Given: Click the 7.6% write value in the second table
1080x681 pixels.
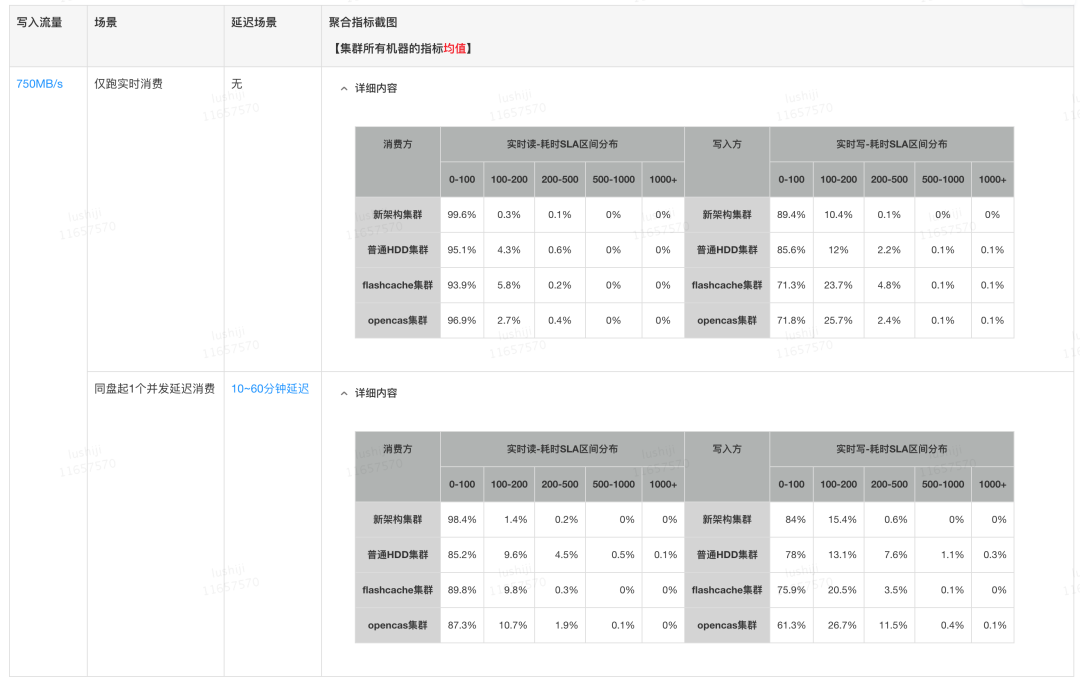Looking at the screenshot, I should [x=895, y=555].
